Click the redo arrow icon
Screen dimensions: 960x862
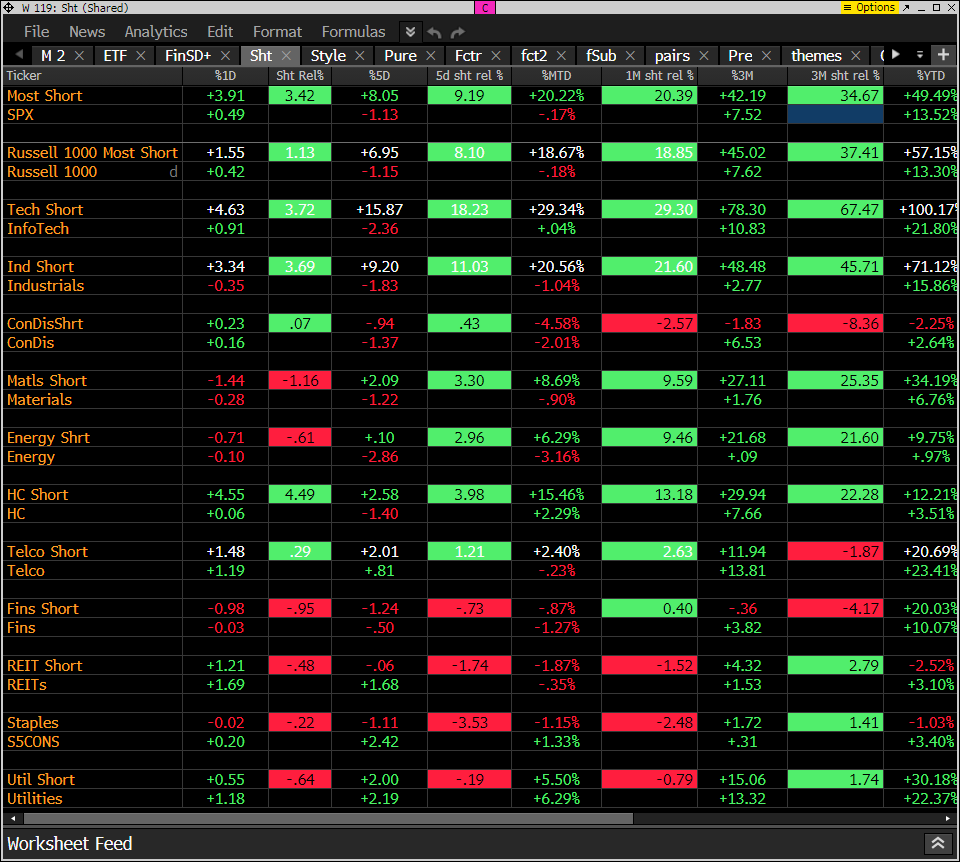click(x=457, y=32)
